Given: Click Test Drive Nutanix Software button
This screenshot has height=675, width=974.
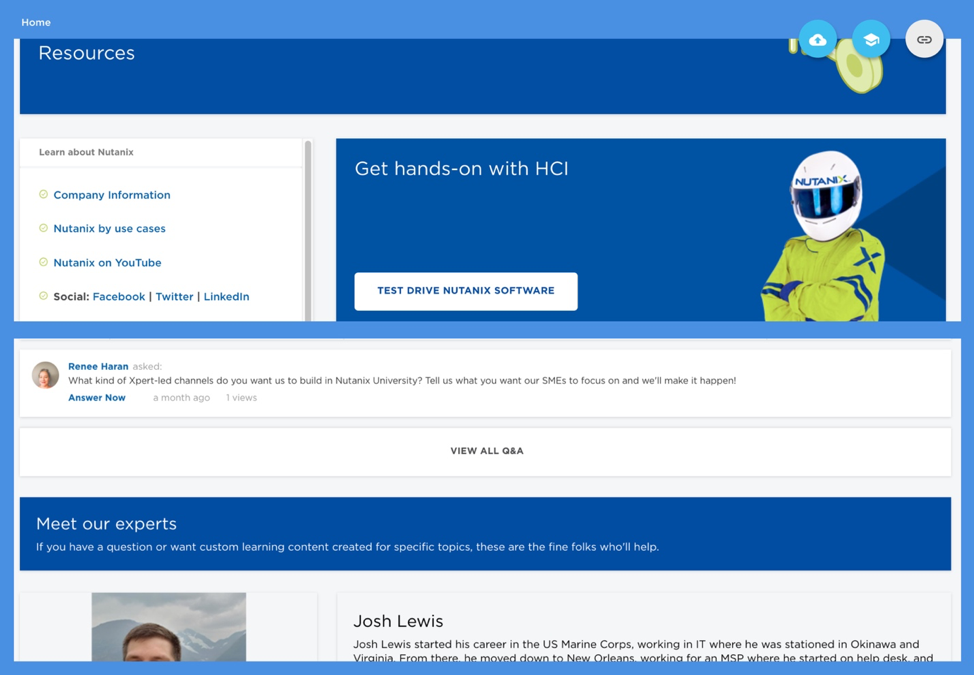Looking at the screenshot, I should (x=466, y=291).
